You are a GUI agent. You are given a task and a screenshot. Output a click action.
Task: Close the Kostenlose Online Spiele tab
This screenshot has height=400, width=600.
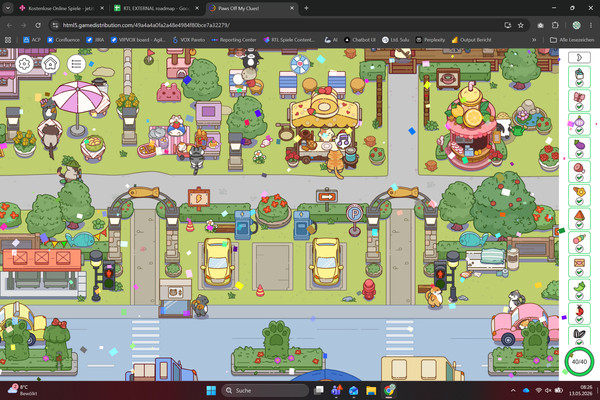(102, 8)
